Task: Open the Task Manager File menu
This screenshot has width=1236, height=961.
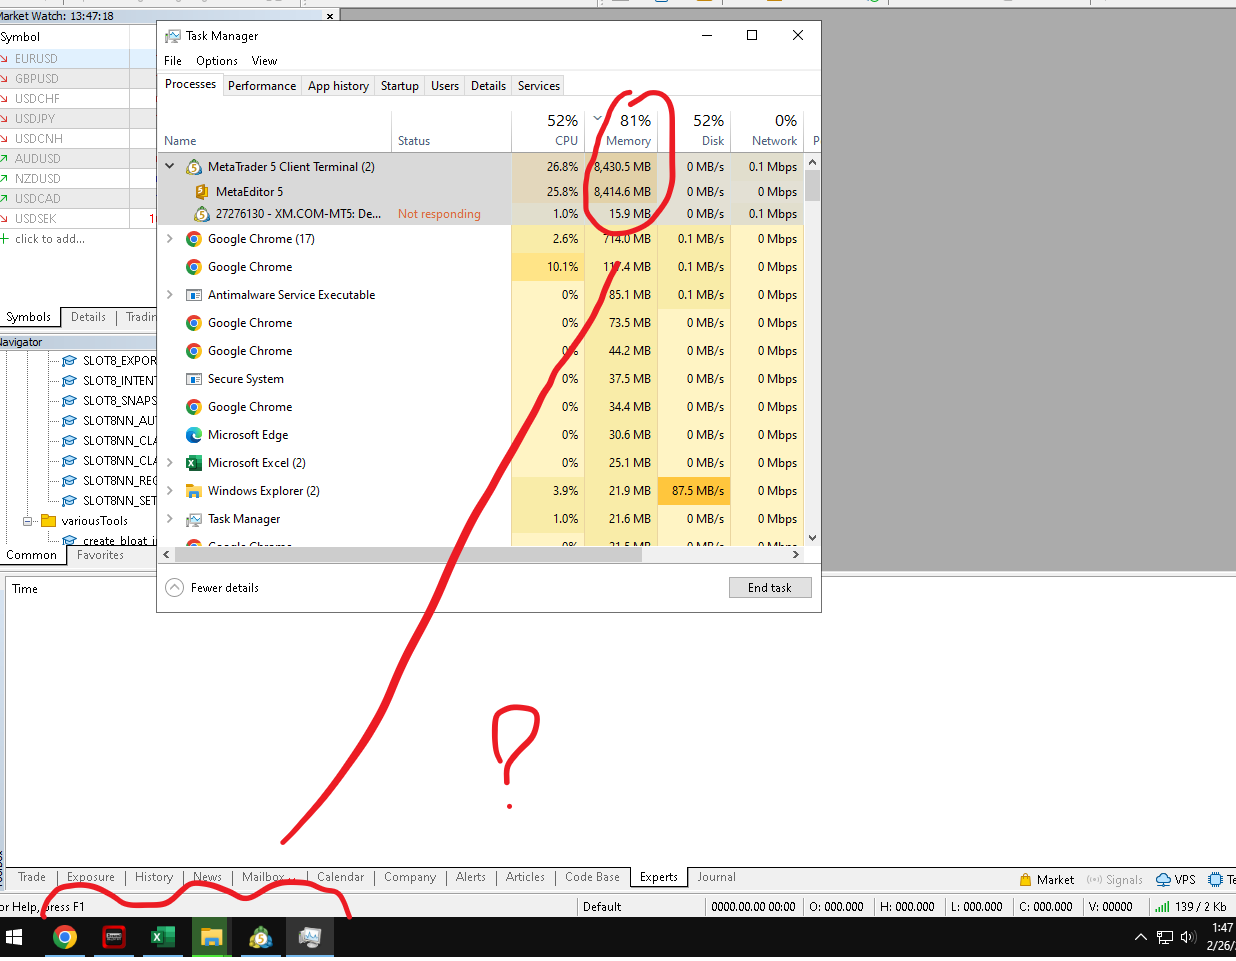Action: [173, 61]
